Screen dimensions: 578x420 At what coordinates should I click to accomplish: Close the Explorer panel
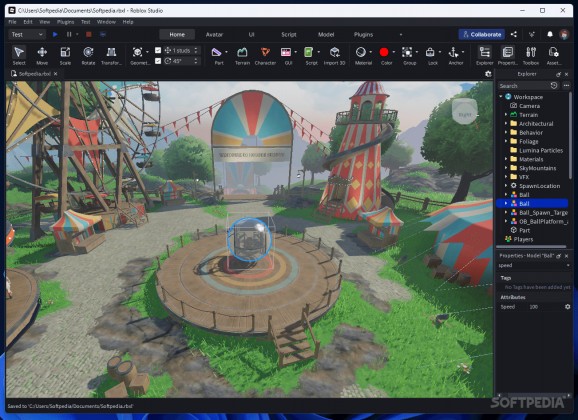click(x=567, y=74)
